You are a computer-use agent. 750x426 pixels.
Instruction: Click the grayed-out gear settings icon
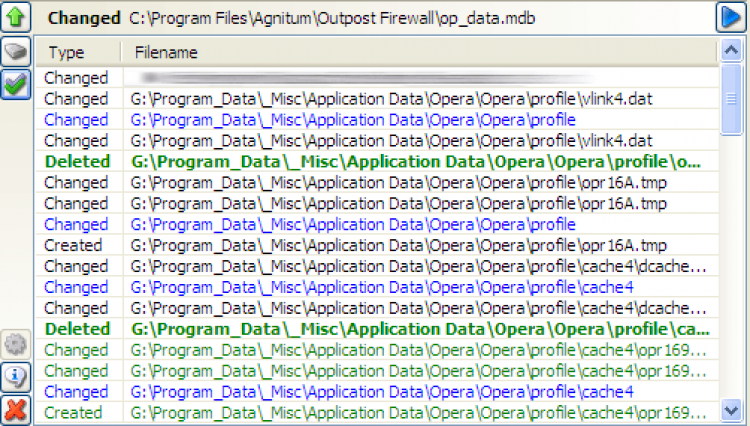tap(16, 344)
